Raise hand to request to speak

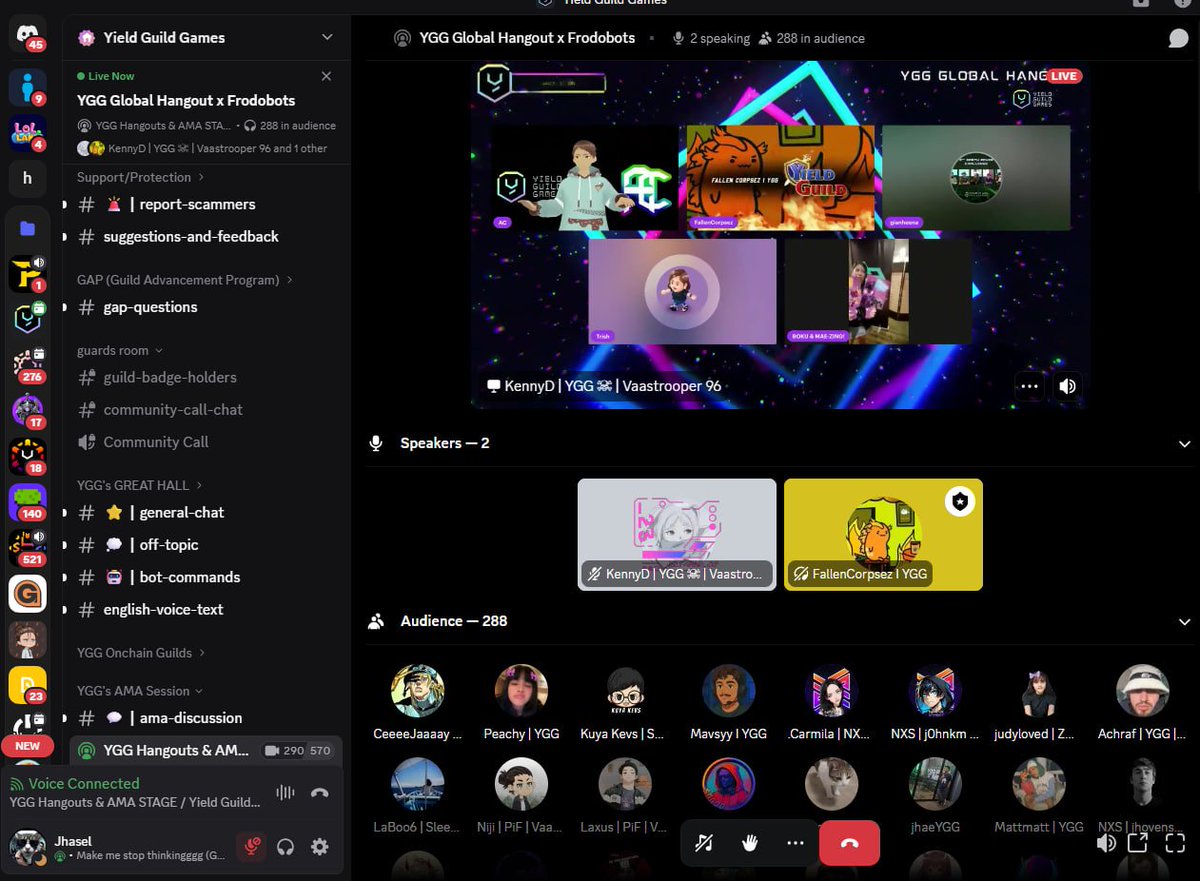(x=750, y=843)
